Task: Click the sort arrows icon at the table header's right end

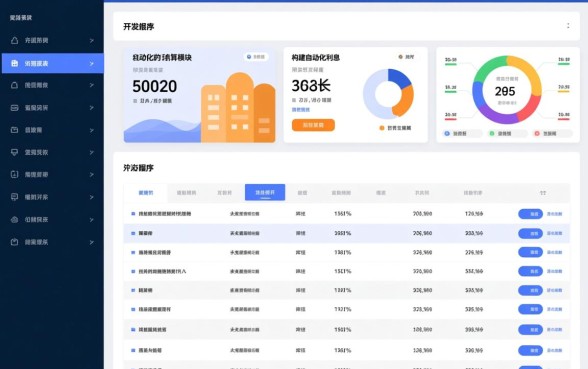Action: (543, 193)
